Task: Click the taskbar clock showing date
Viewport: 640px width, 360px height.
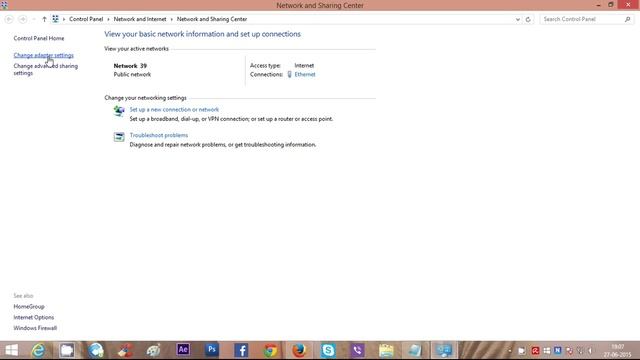Action: pos(617,351)
